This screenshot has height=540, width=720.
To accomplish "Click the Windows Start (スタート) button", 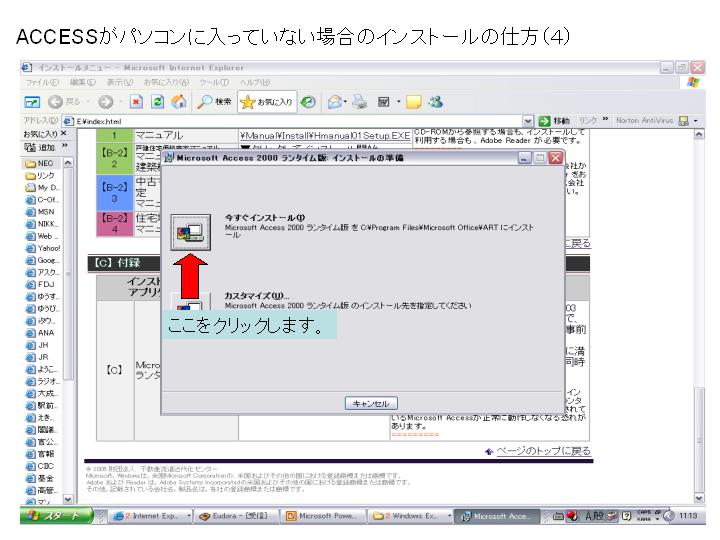I will [56, 516].
